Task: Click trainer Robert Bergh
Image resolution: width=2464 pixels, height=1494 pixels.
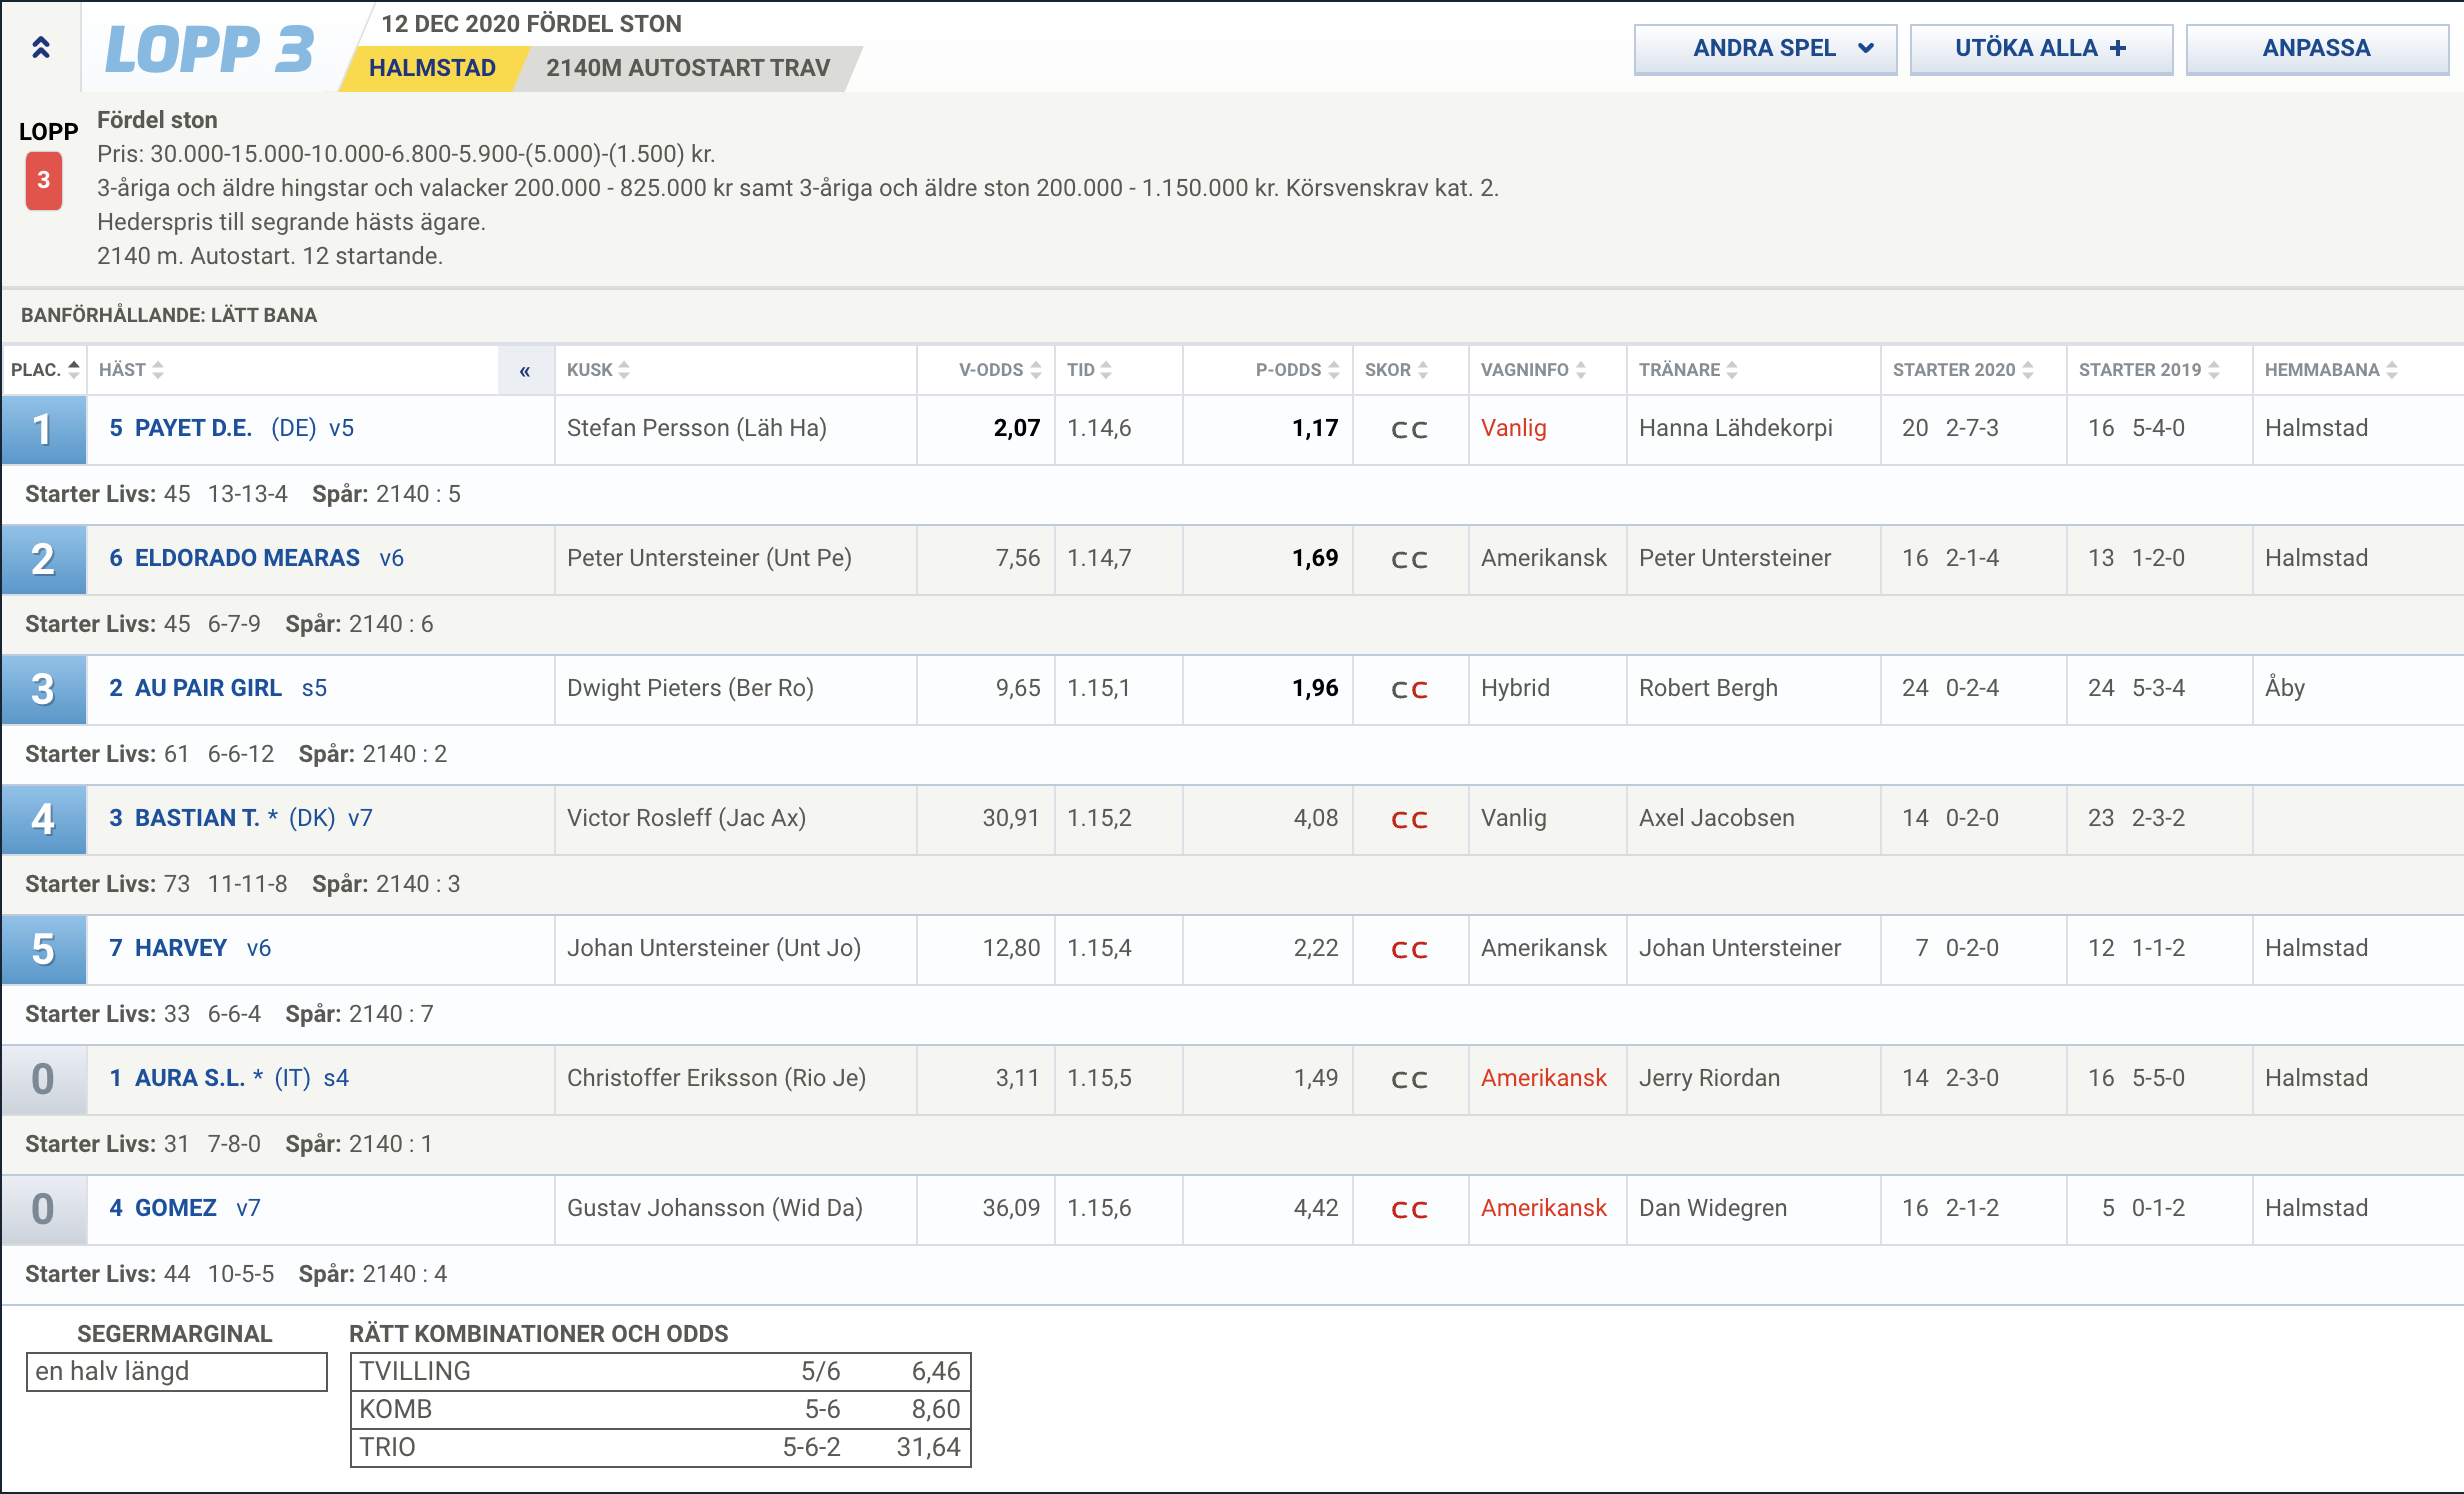Action: point(1708,688)
